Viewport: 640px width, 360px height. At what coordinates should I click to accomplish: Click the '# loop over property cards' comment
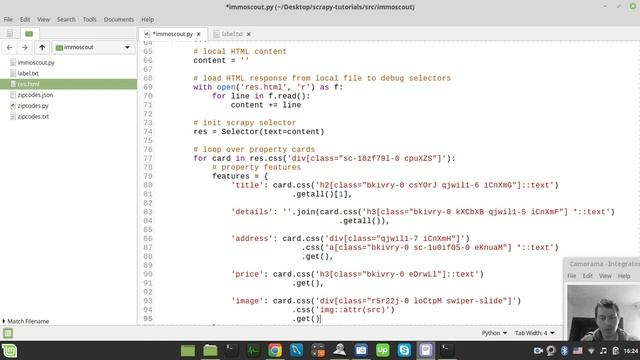[254, 149]
